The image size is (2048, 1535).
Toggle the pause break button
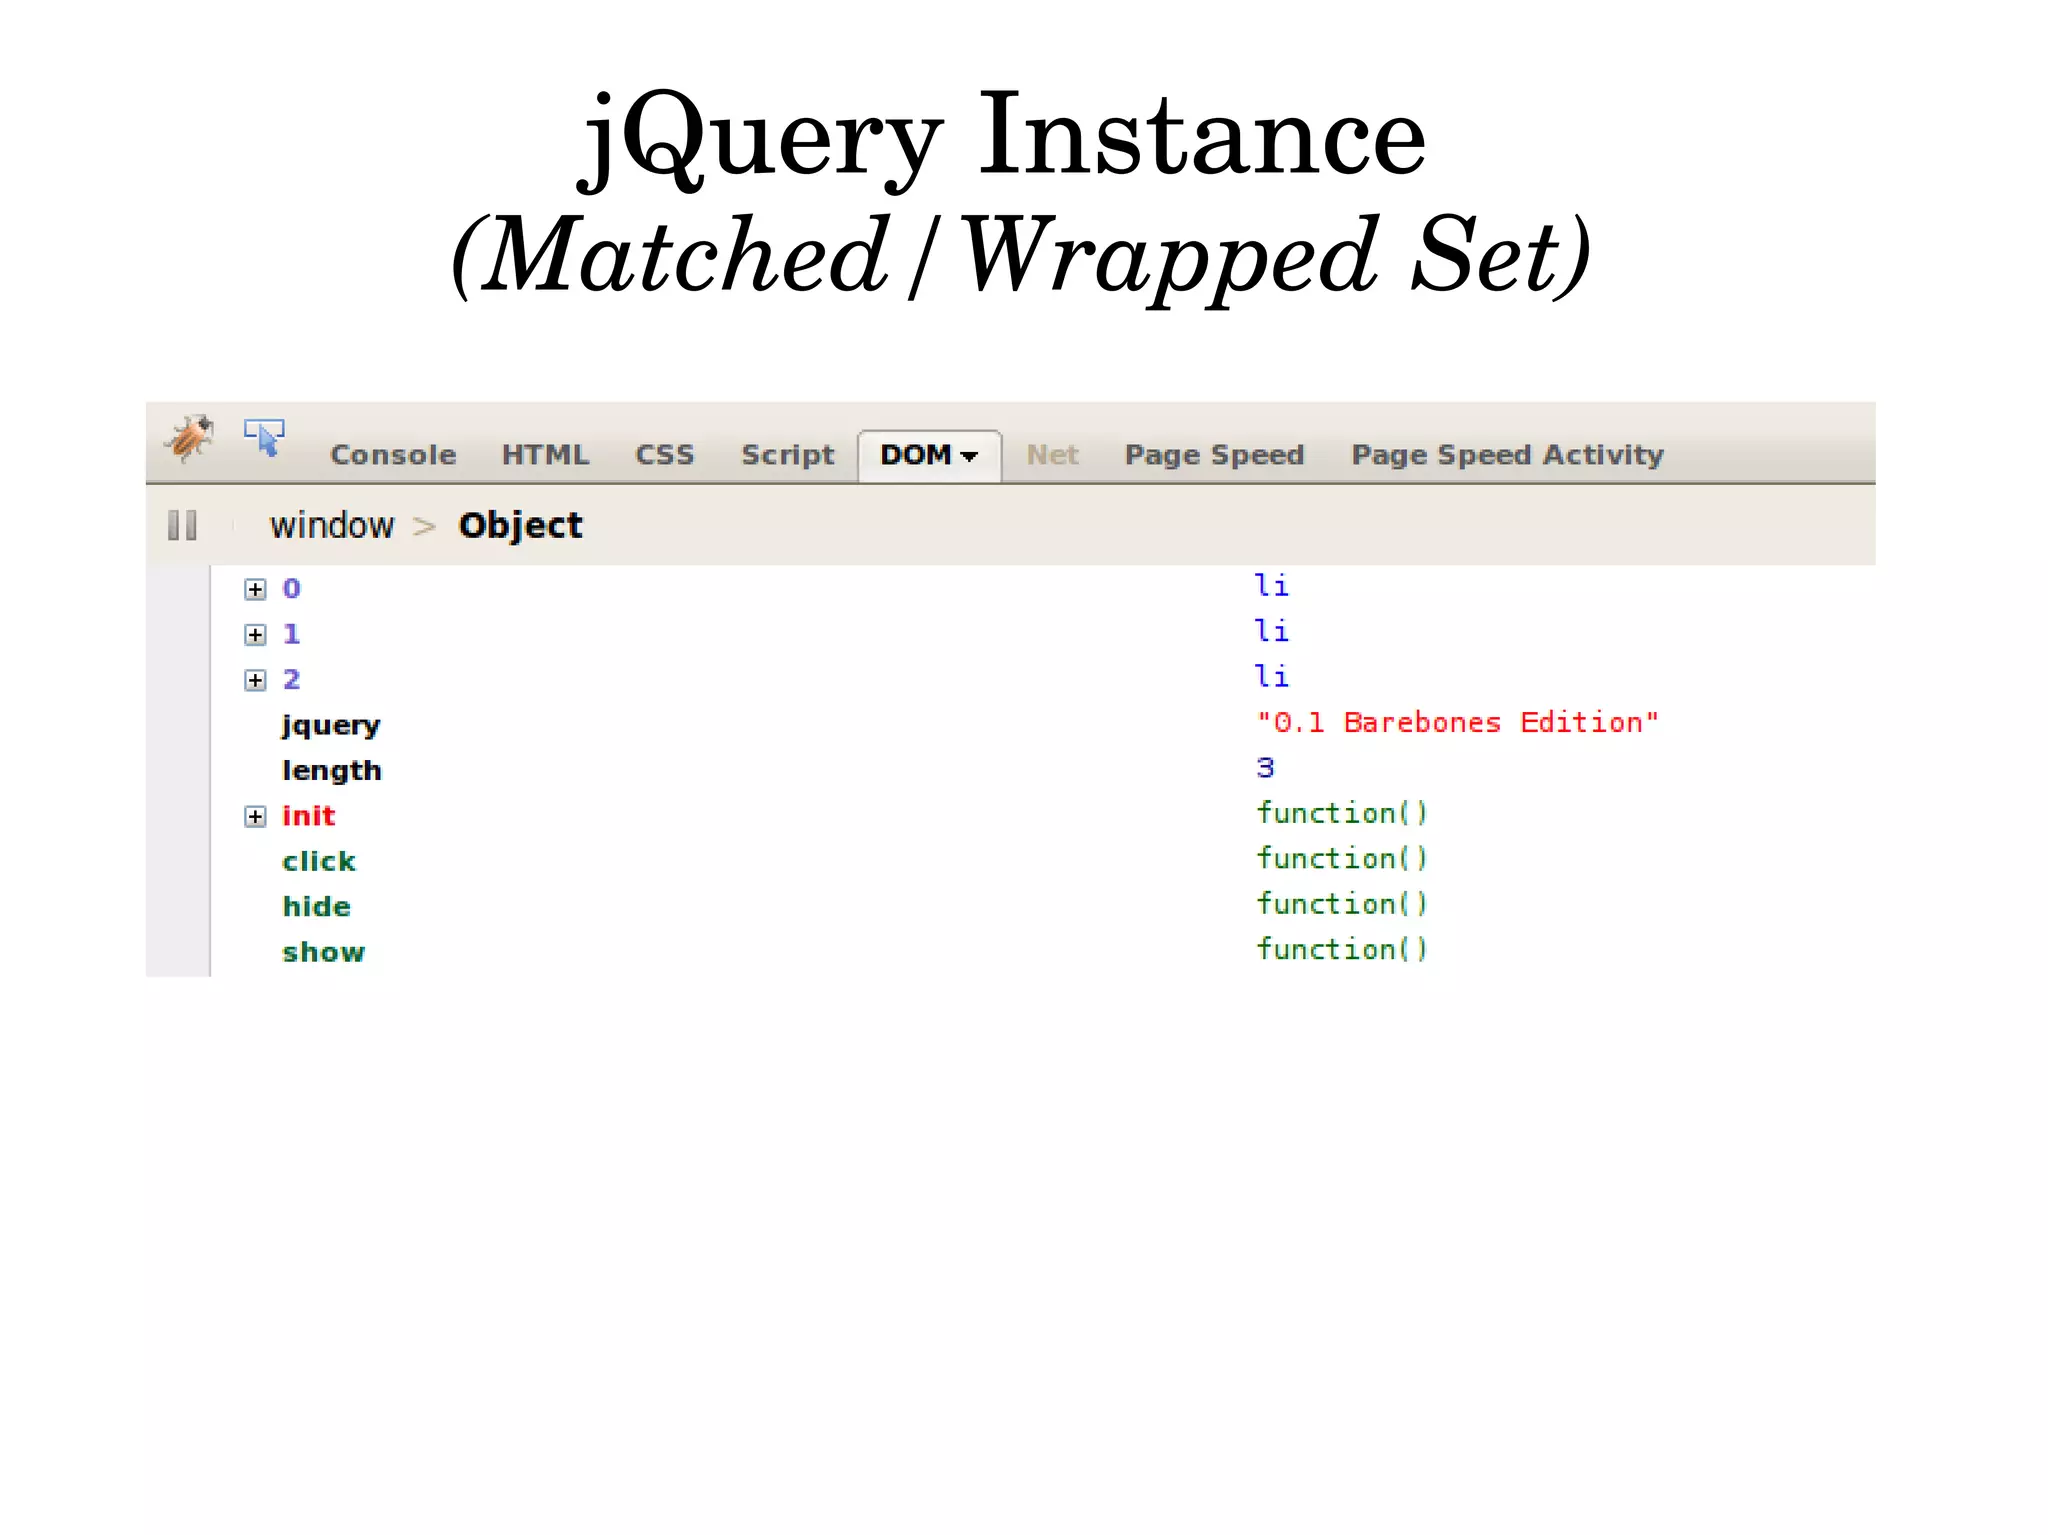pos(182,525)
